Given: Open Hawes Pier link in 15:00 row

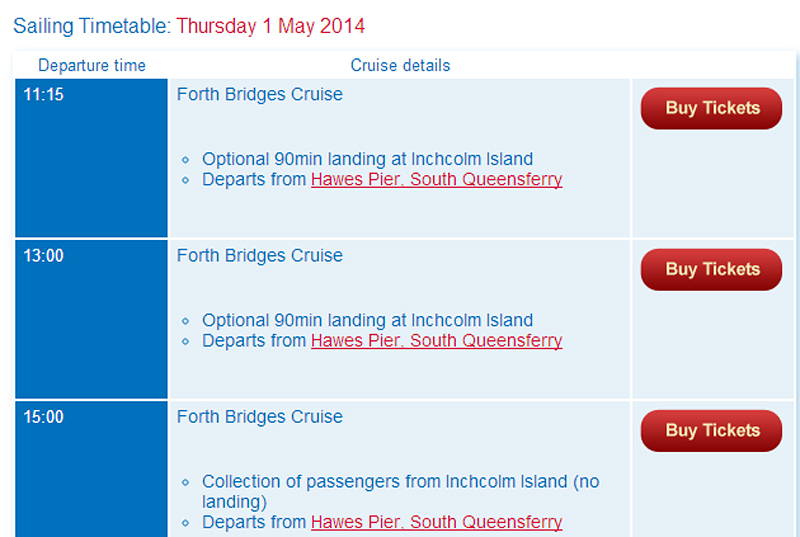Looking at the screenshot, I should coord(436,522).
